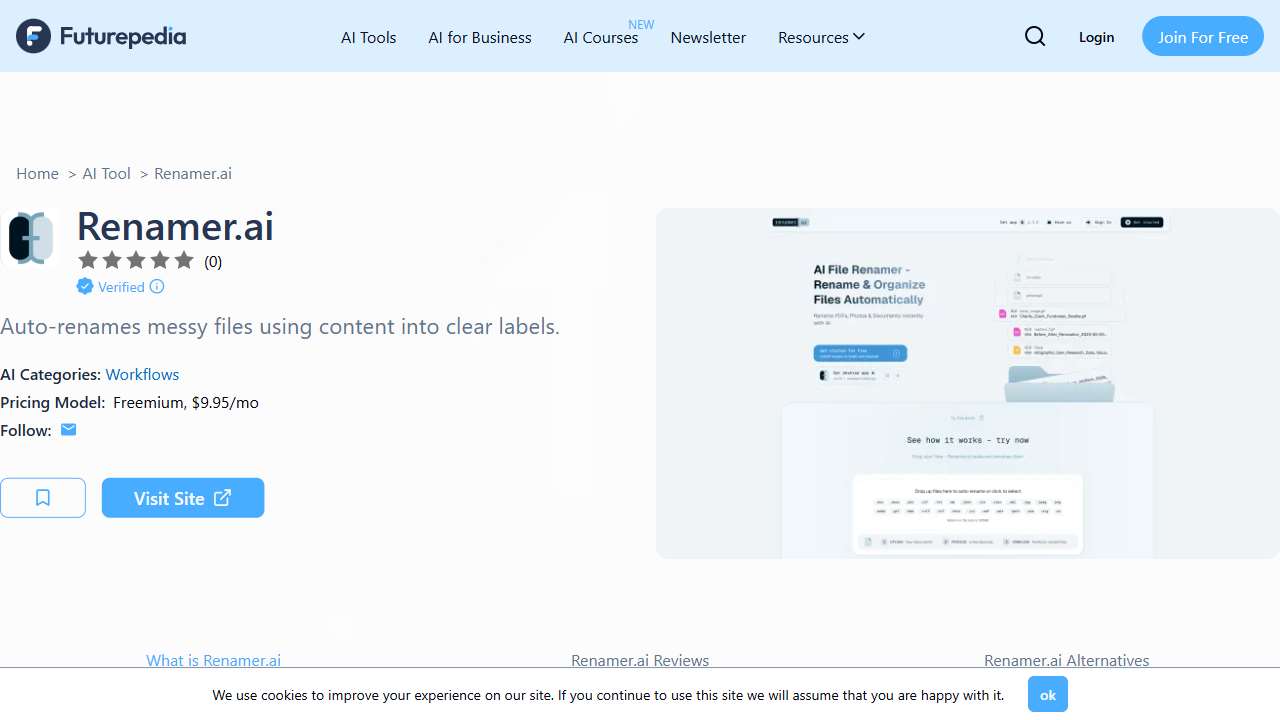Click the info icon beside Verified
The height and width of the screenshot is (720, 1280).
[x=157, y=287]
